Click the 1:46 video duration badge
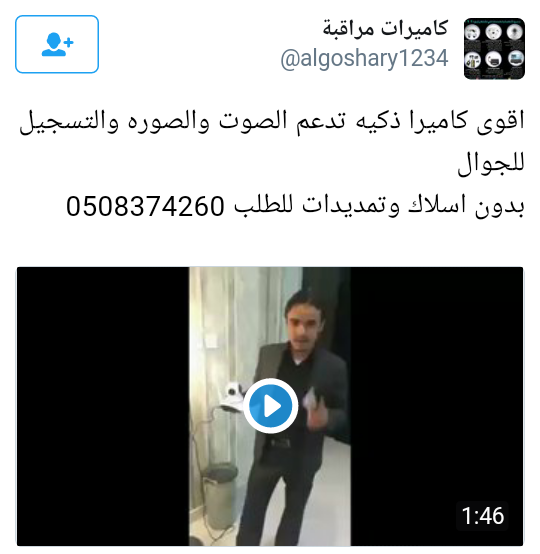540x554 pixels. click(482, 515)
